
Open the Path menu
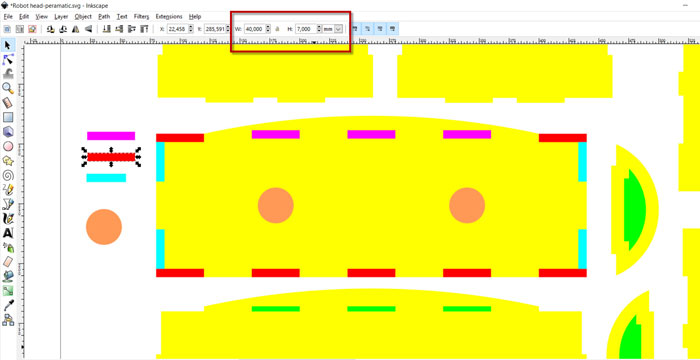(104, 17)
